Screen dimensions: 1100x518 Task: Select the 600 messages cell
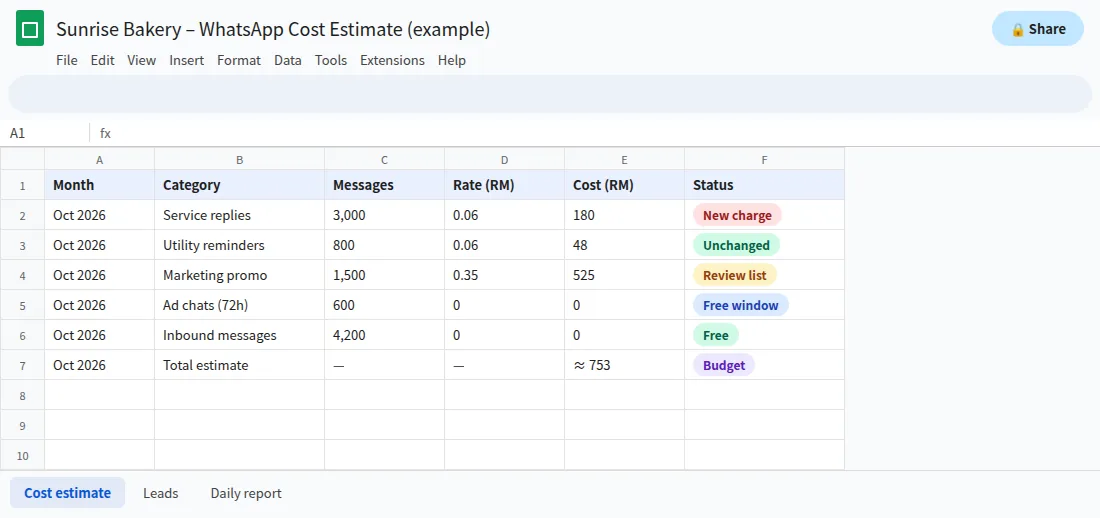click(384, 305)
